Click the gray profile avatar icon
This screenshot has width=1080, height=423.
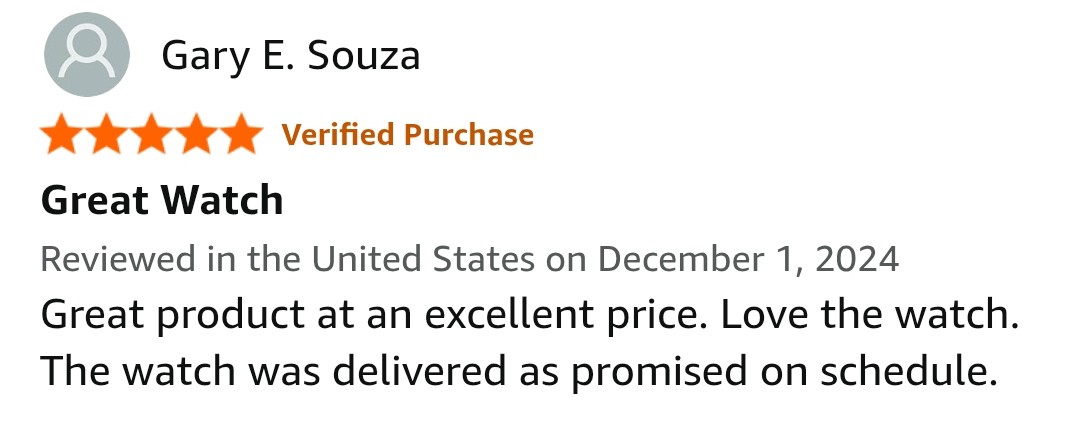(x=87, y=54)
